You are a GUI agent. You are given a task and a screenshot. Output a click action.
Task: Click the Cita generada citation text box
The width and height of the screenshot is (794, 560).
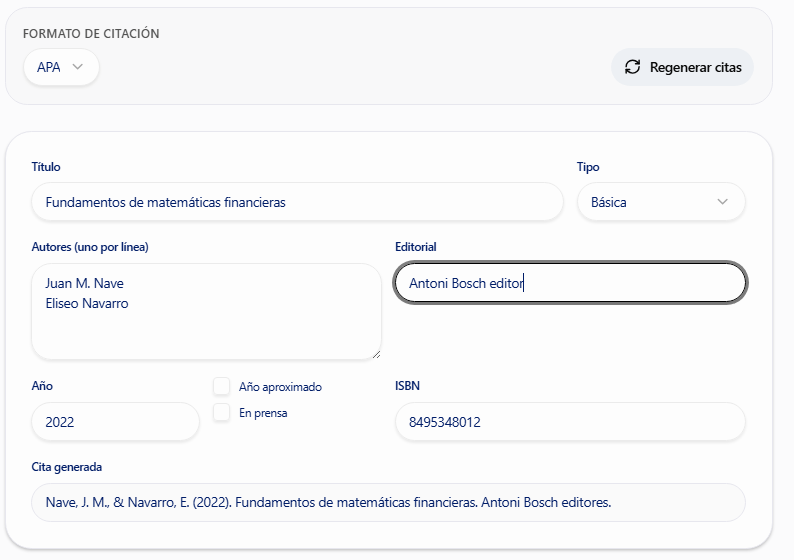(388, 502)
